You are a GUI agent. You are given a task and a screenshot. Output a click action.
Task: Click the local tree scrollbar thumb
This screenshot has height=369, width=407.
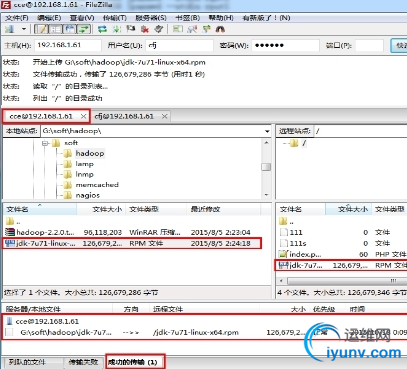tap(266, 167)
